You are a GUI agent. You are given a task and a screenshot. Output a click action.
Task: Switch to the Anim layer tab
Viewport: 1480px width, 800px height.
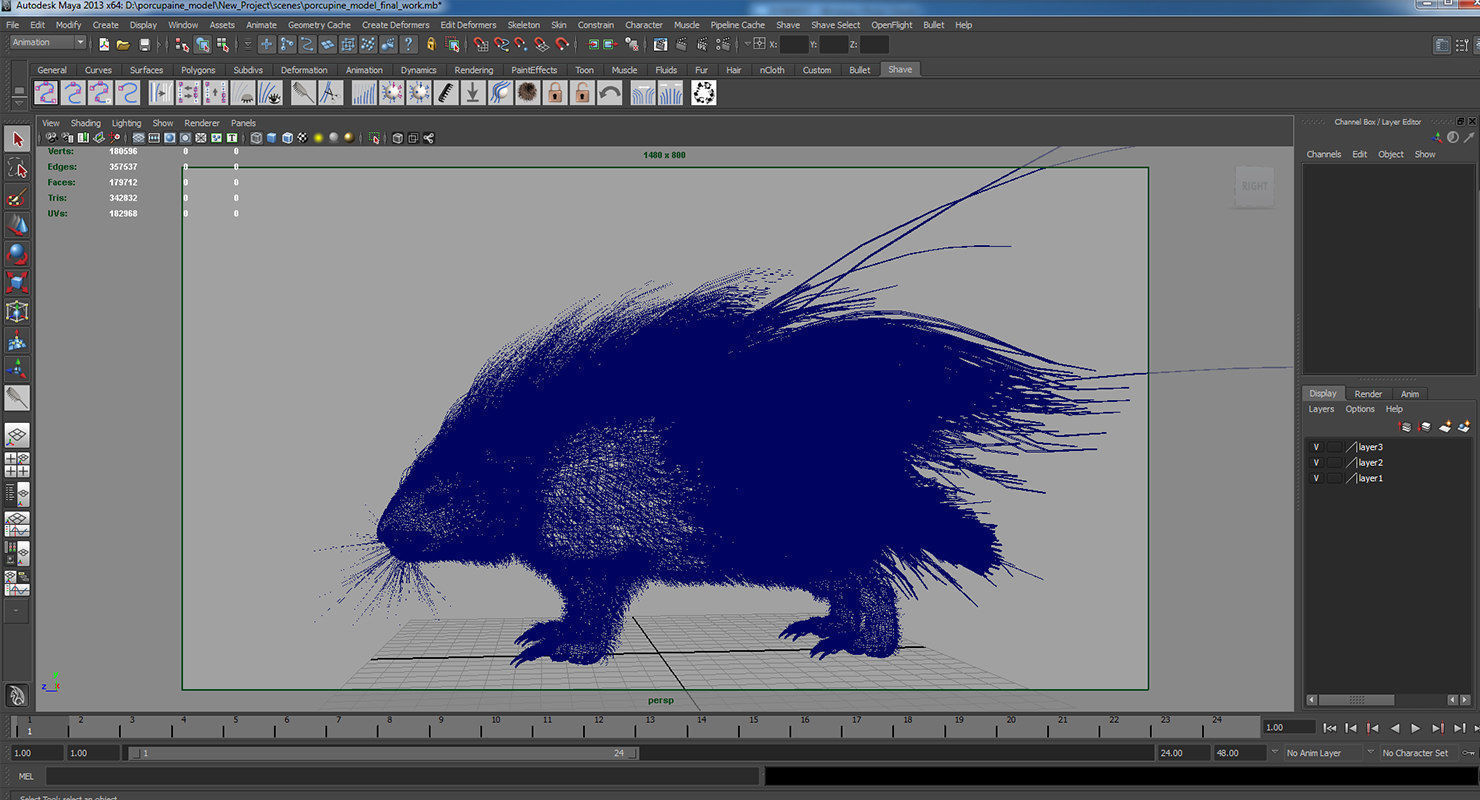(1409, 394)
